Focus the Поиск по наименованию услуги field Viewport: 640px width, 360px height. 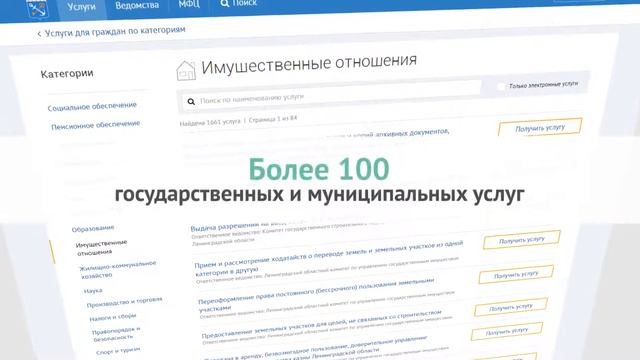pyautogui.click(x=330, y=96)
